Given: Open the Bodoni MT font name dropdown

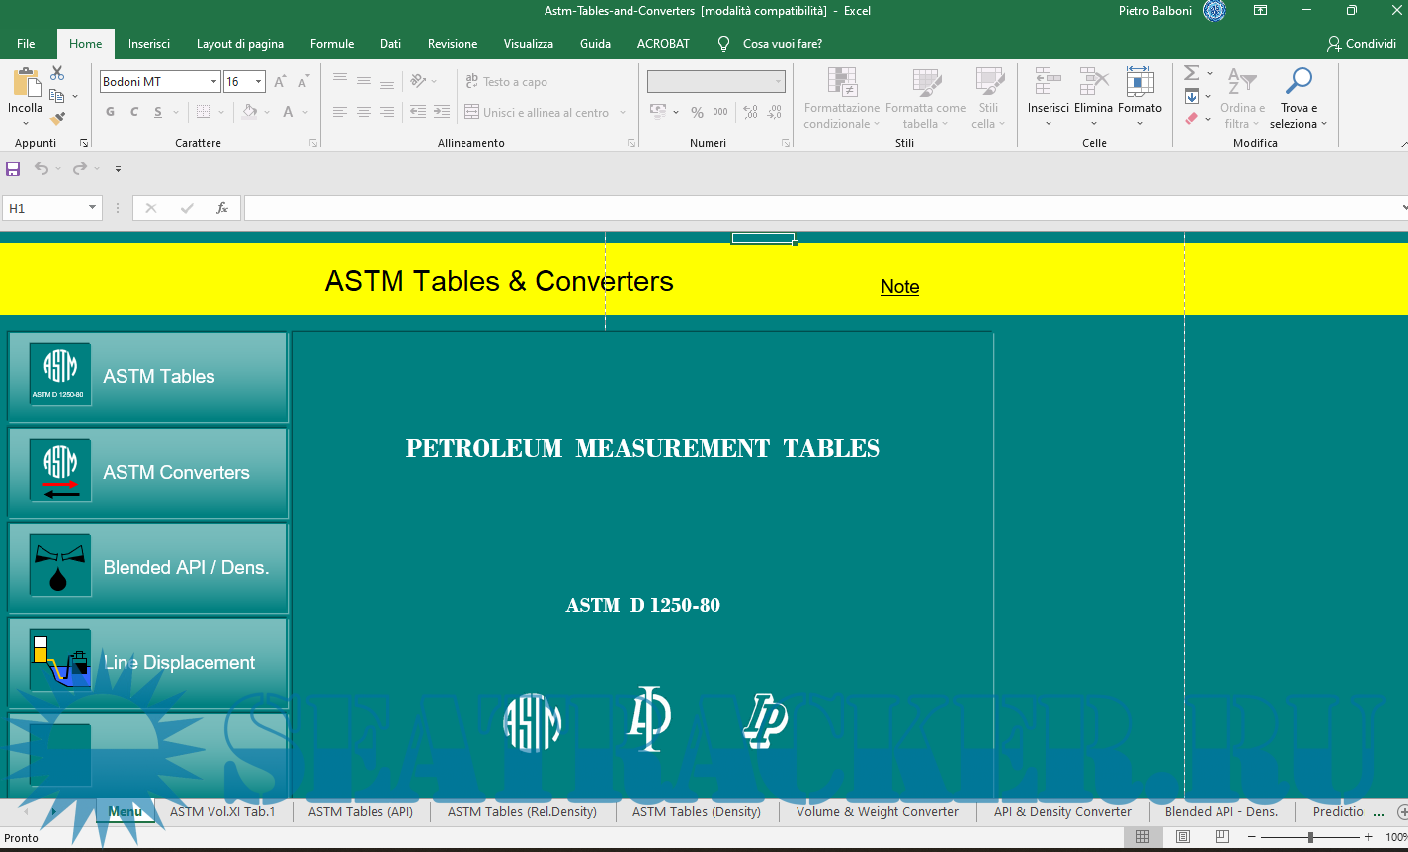Looking at the screenshot, I should click(x=213, y=82).
